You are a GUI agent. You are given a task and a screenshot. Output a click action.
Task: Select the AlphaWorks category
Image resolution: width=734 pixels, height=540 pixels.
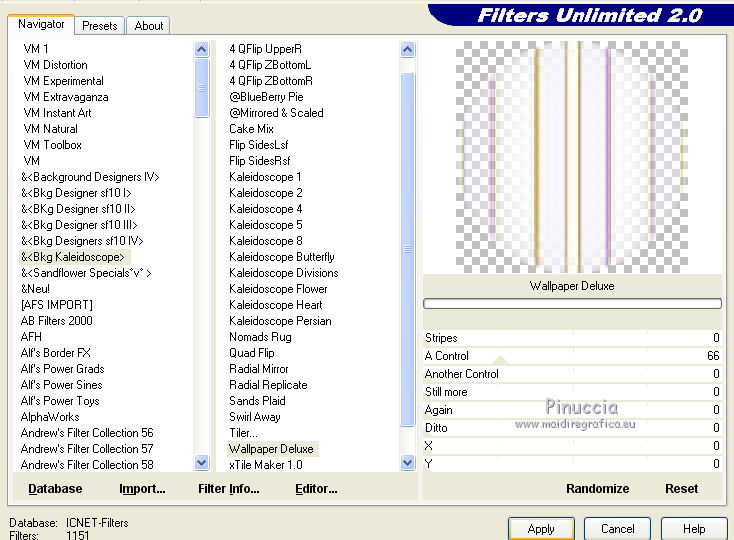[x=50, y=417]
